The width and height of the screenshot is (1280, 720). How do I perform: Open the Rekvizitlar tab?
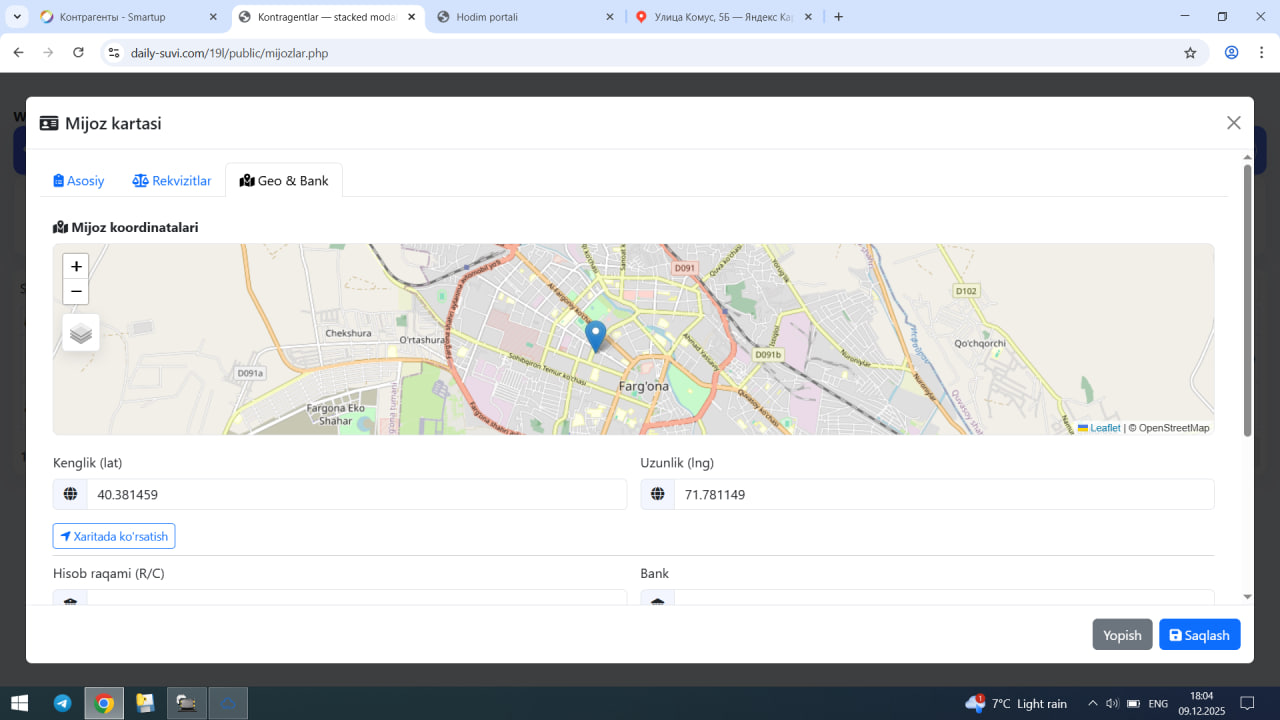click(172, 181)
